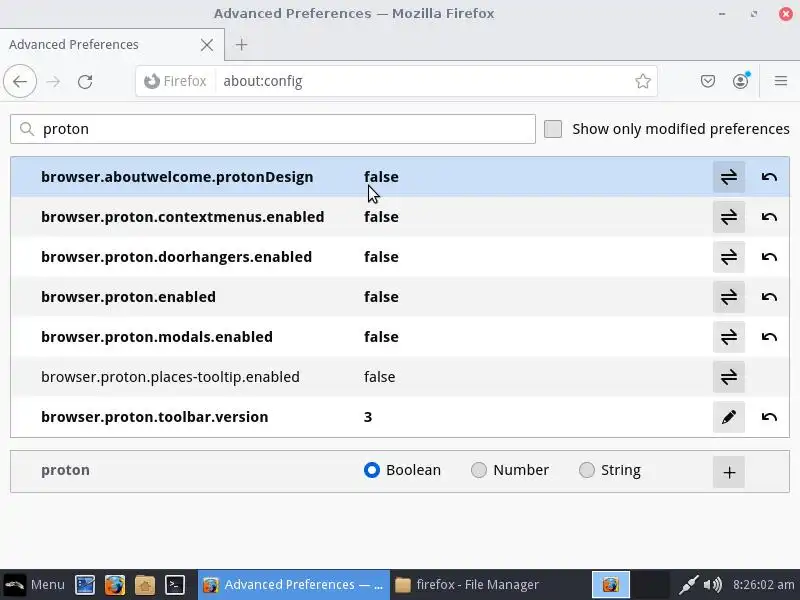Click the show desktop taskbar icon

click(x=85, y=585)
